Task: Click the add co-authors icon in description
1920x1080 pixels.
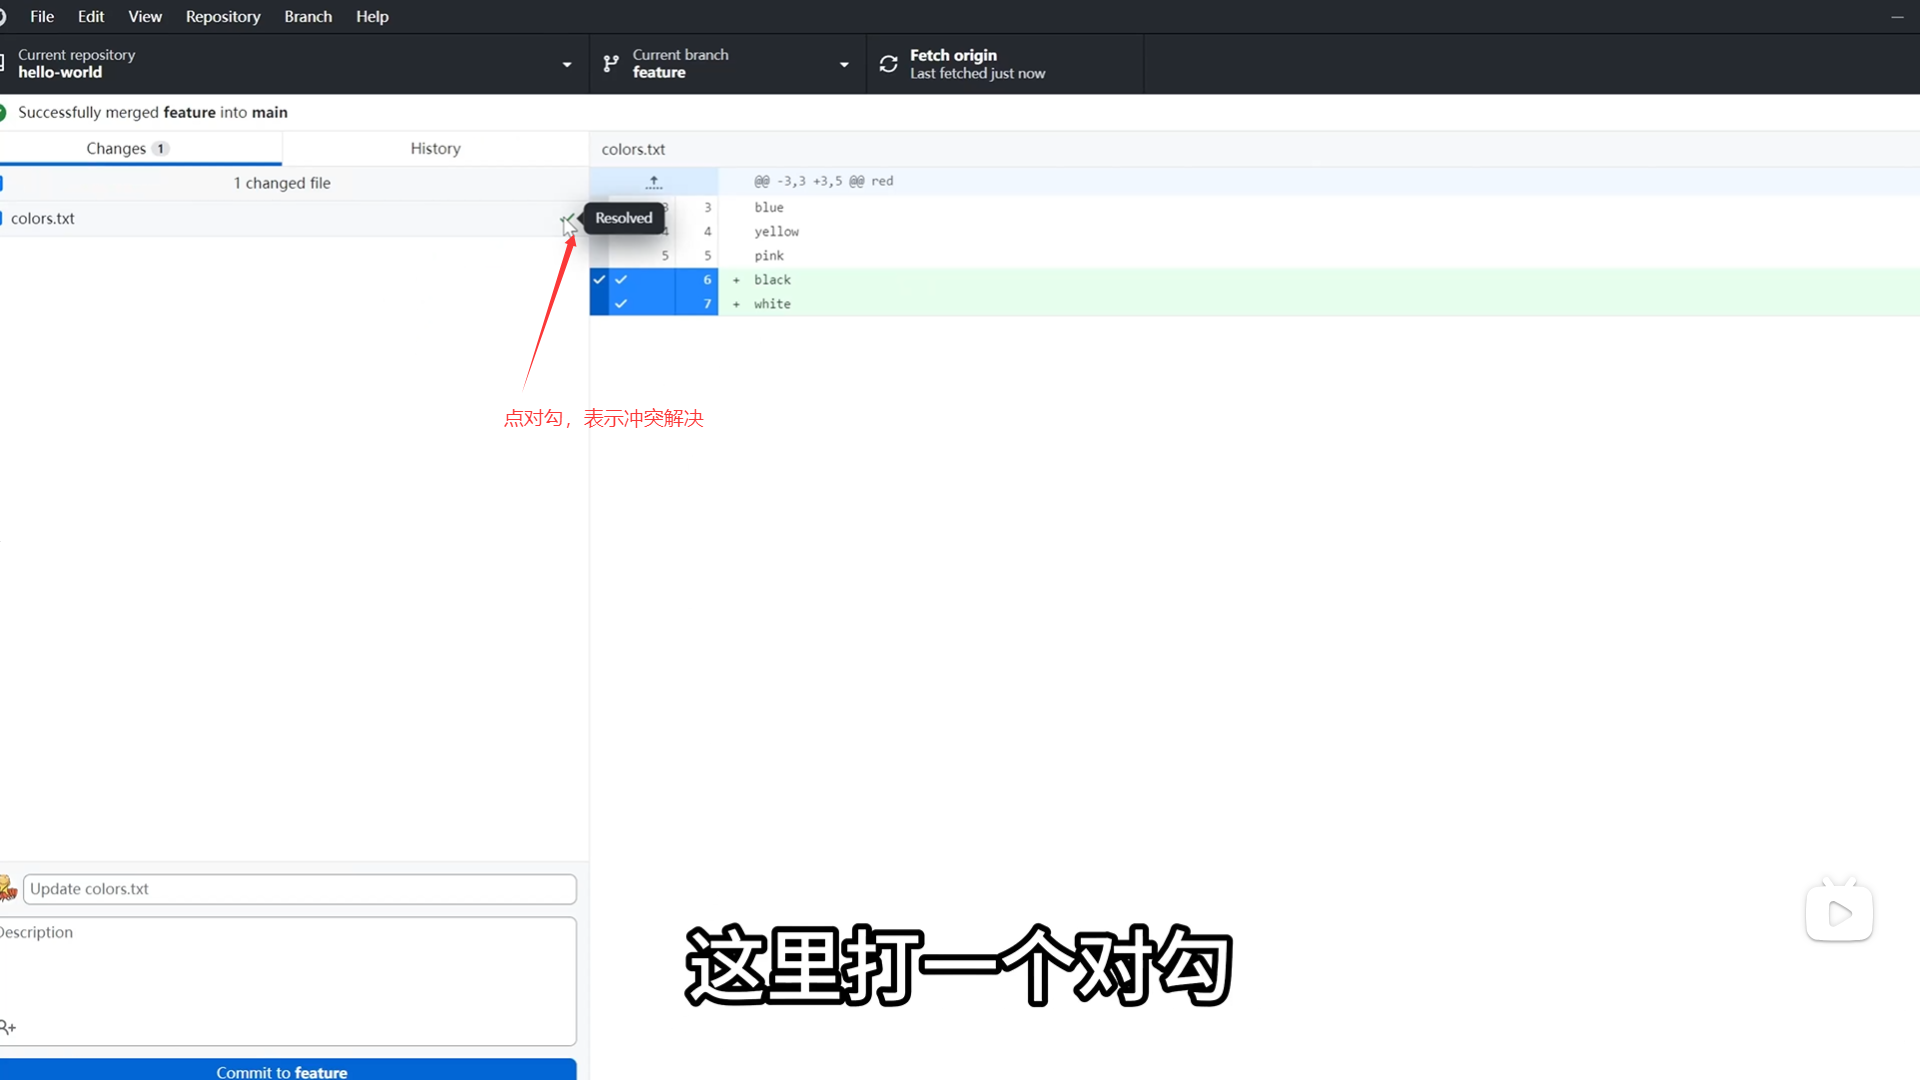Action: [x=8, y=1027]
